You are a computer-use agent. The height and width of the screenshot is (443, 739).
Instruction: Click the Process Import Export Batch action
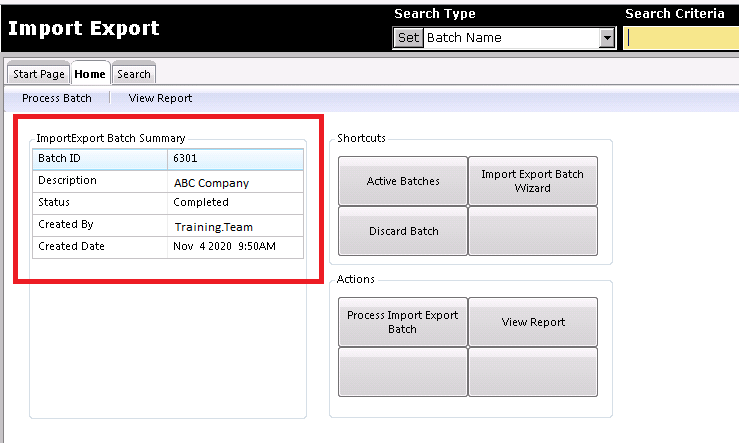click(x=403, y=322)
